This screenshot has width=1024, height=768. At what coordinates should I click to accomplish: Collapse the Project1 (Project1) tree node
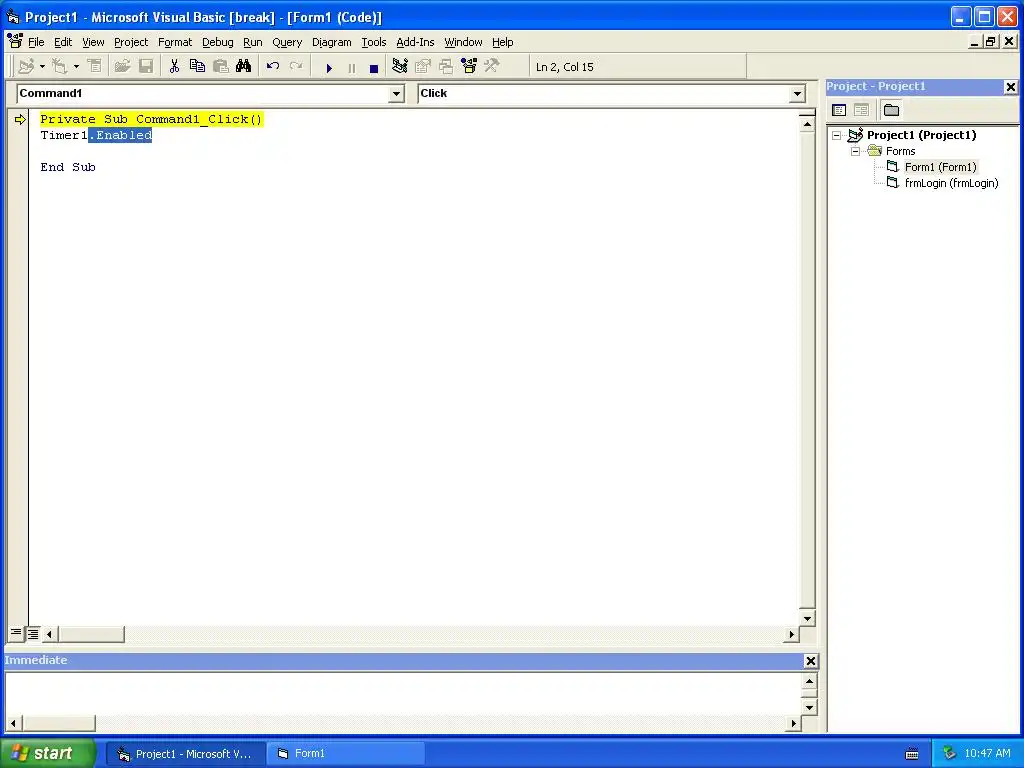(837, 136)
